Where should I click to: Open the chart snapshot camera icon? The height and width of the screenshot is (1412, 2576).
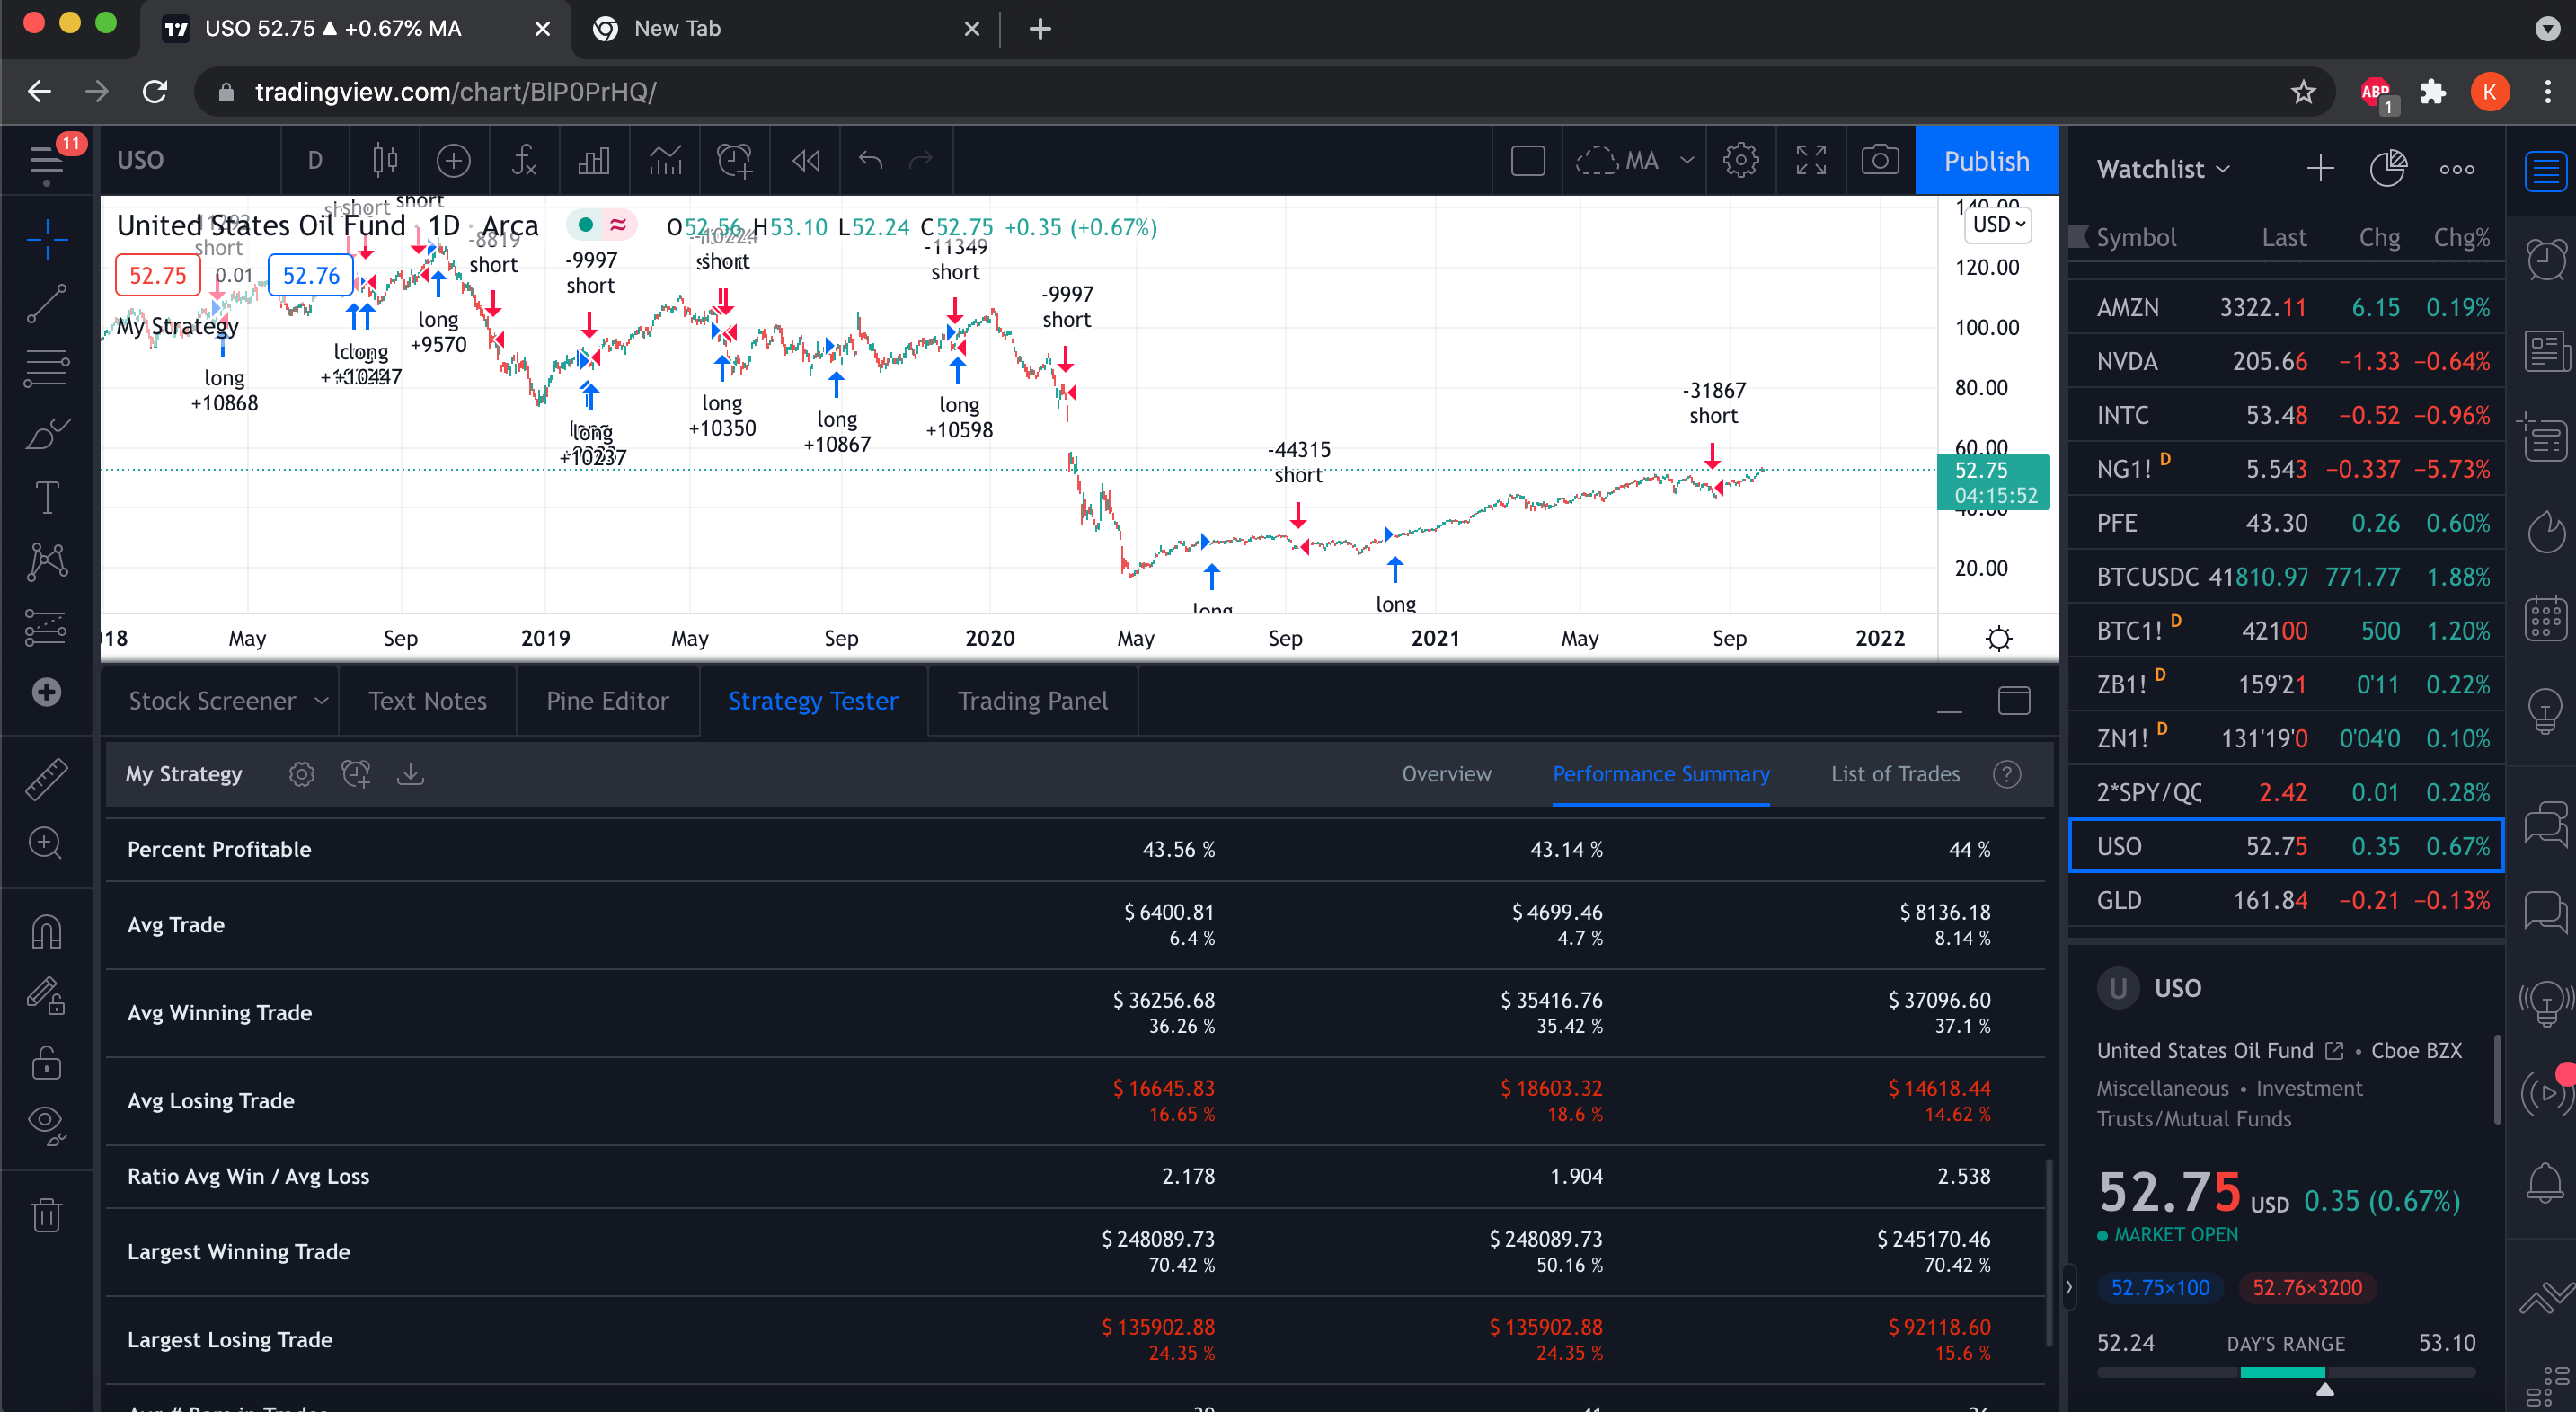pos(1879,160)
